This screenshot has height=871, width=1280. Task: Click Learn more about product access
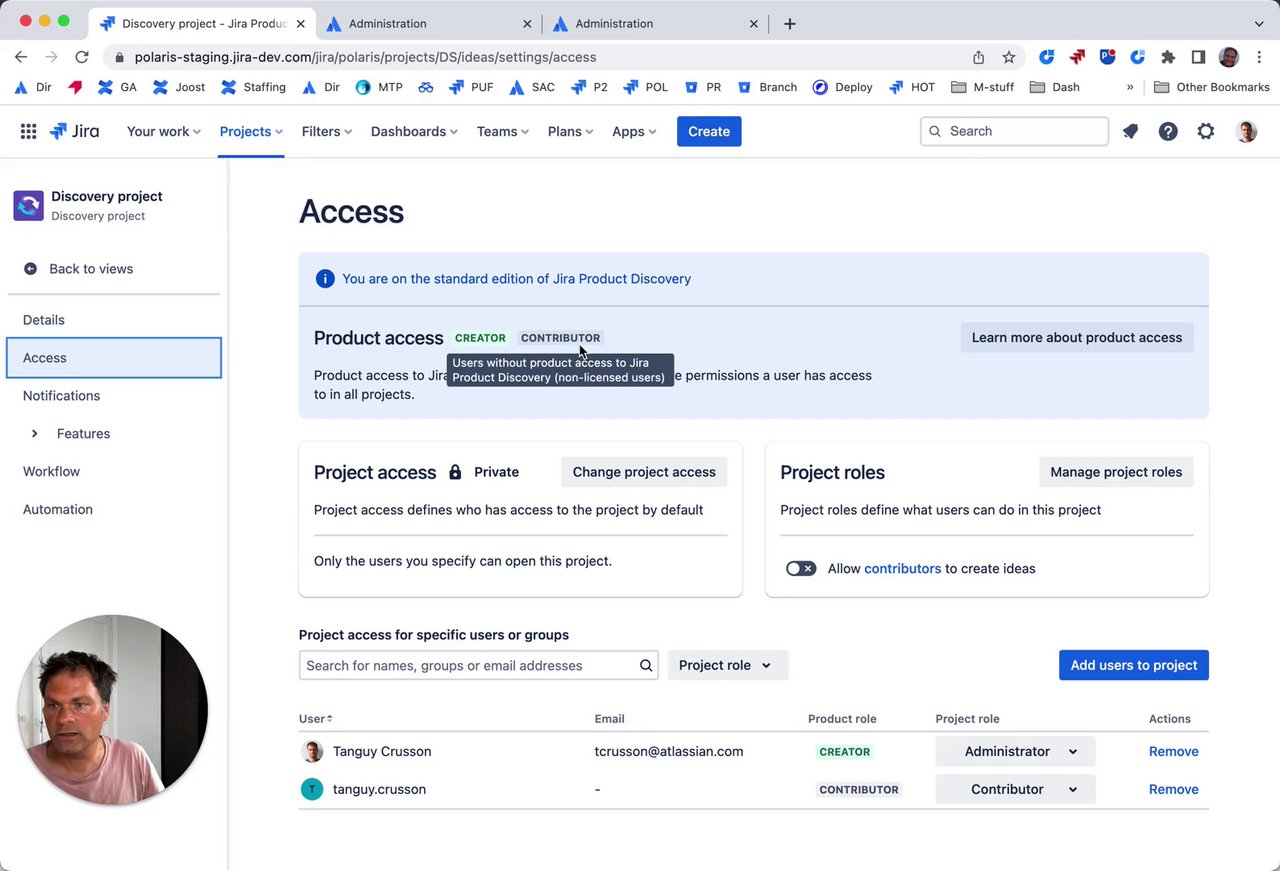coord(1077,338)
